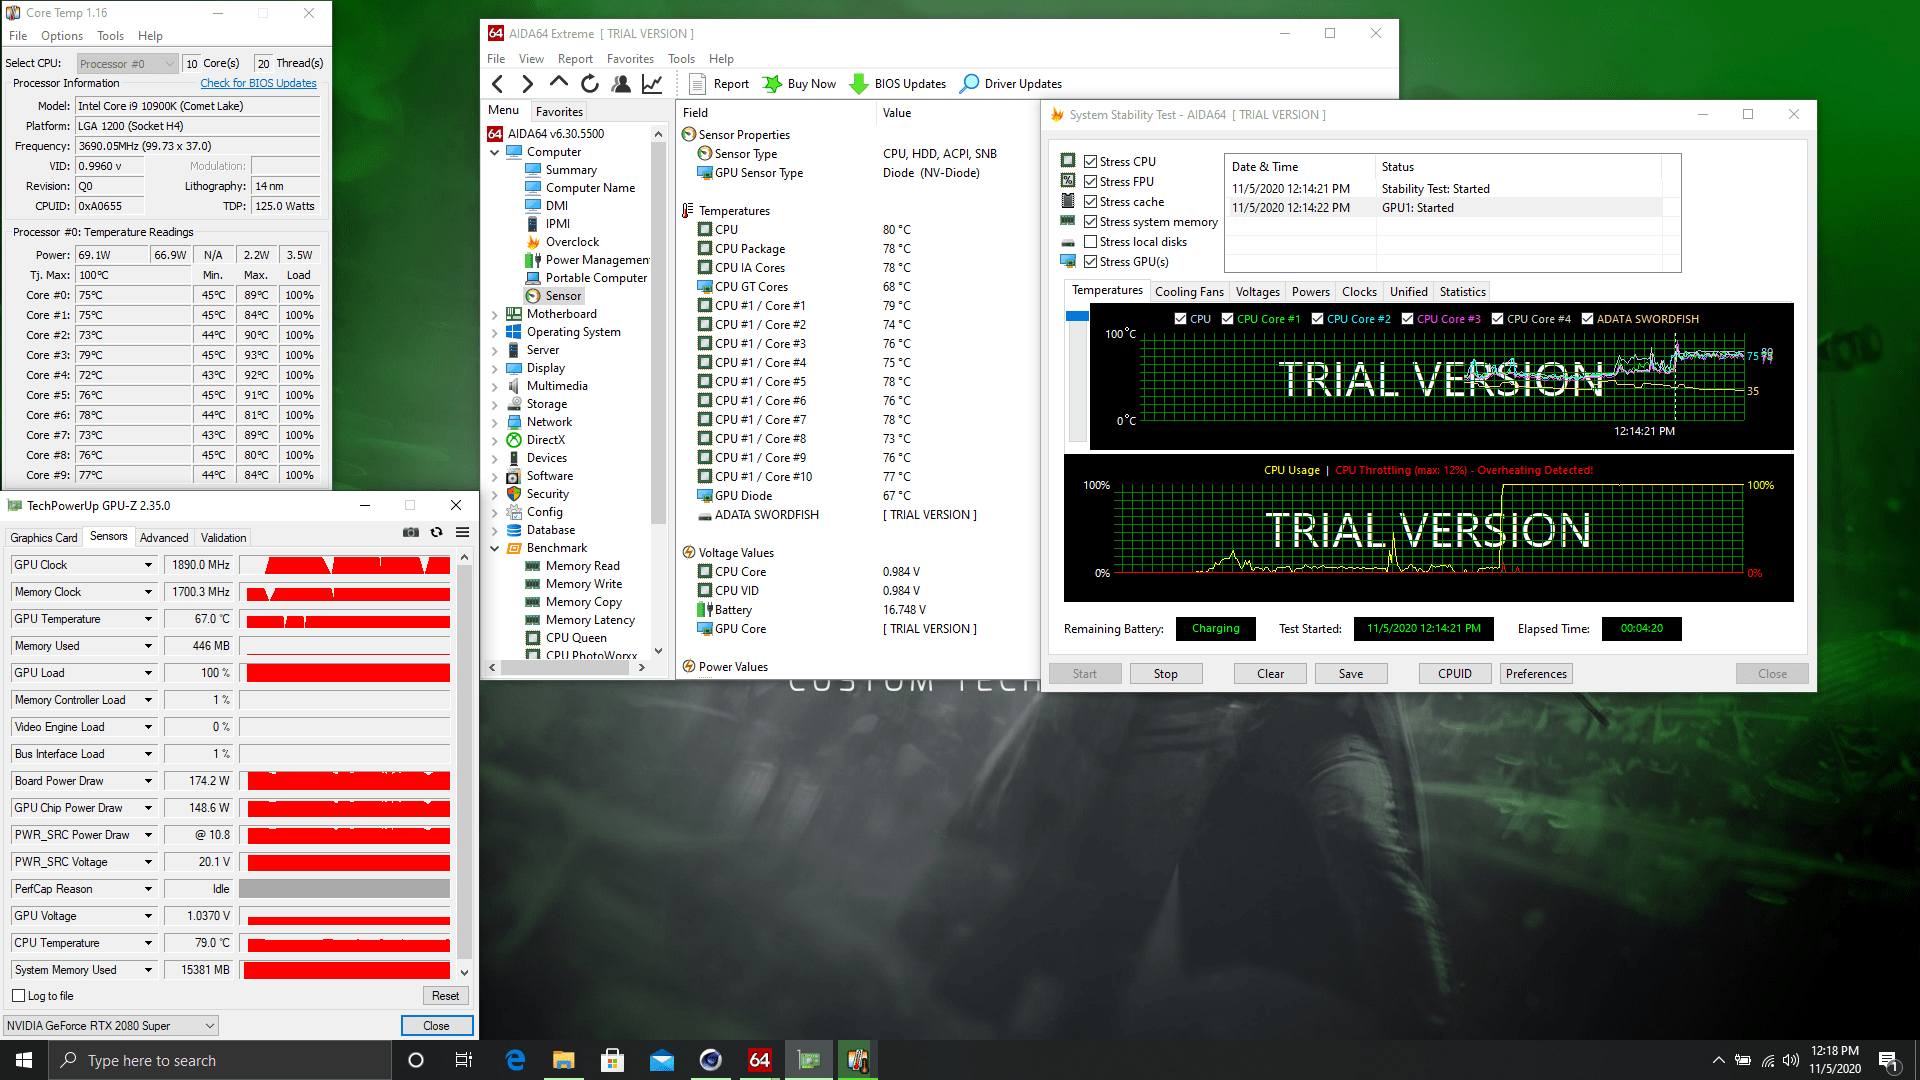Switch to the Cooling Fans tab

pyautogui.click(x=1189, y=292)
